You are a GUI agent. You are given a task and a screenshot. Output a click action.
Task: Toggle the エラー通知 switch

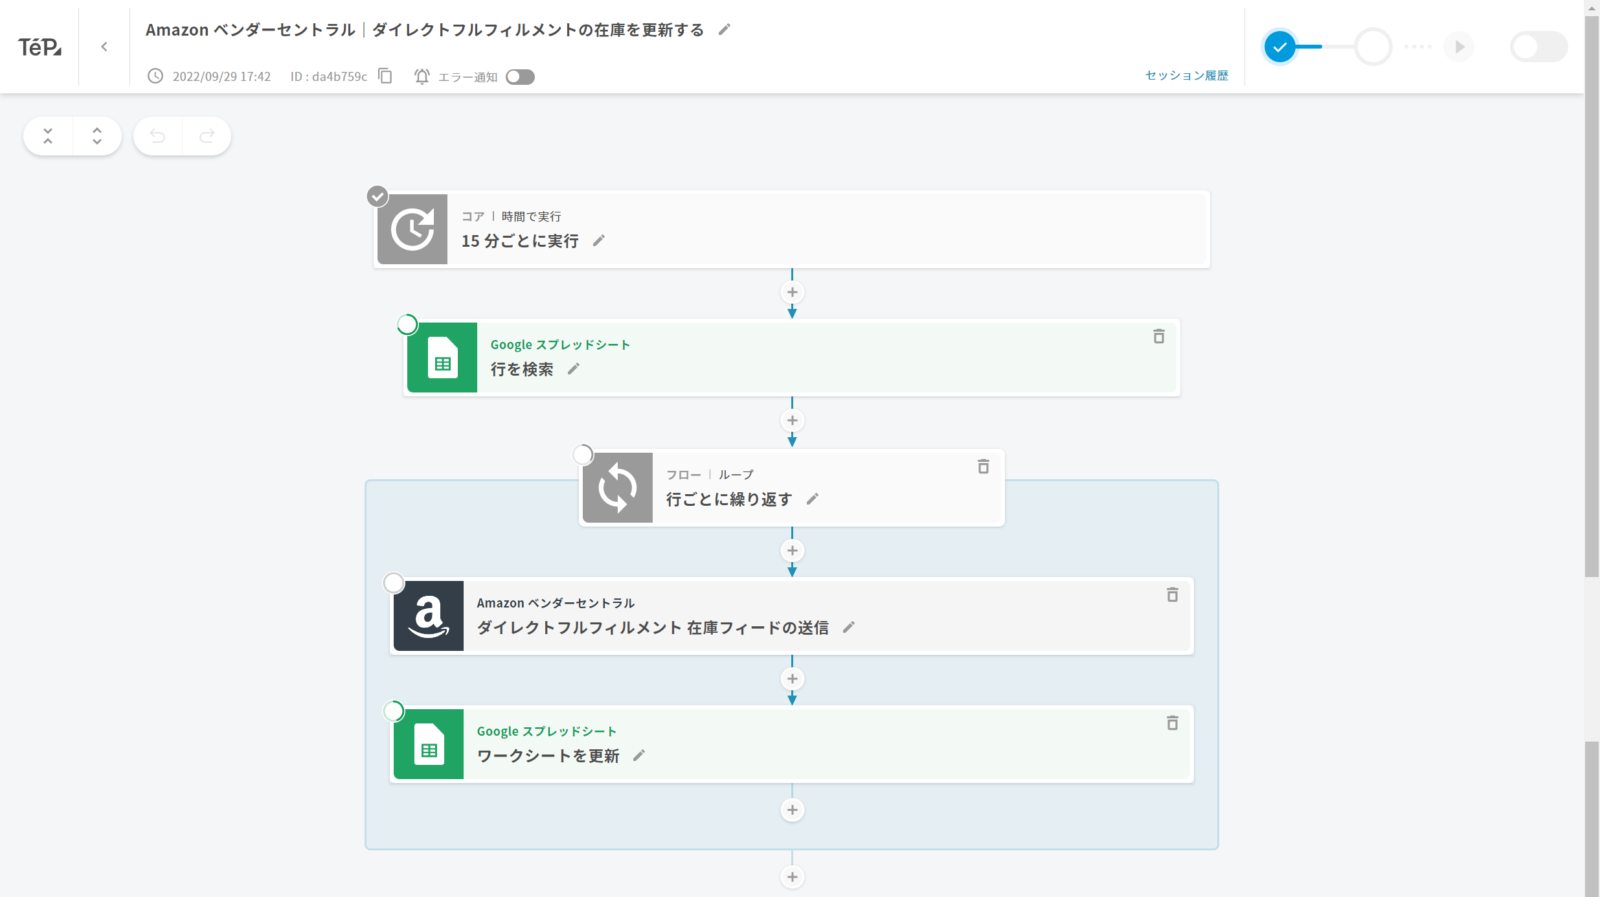pos(520,77)
